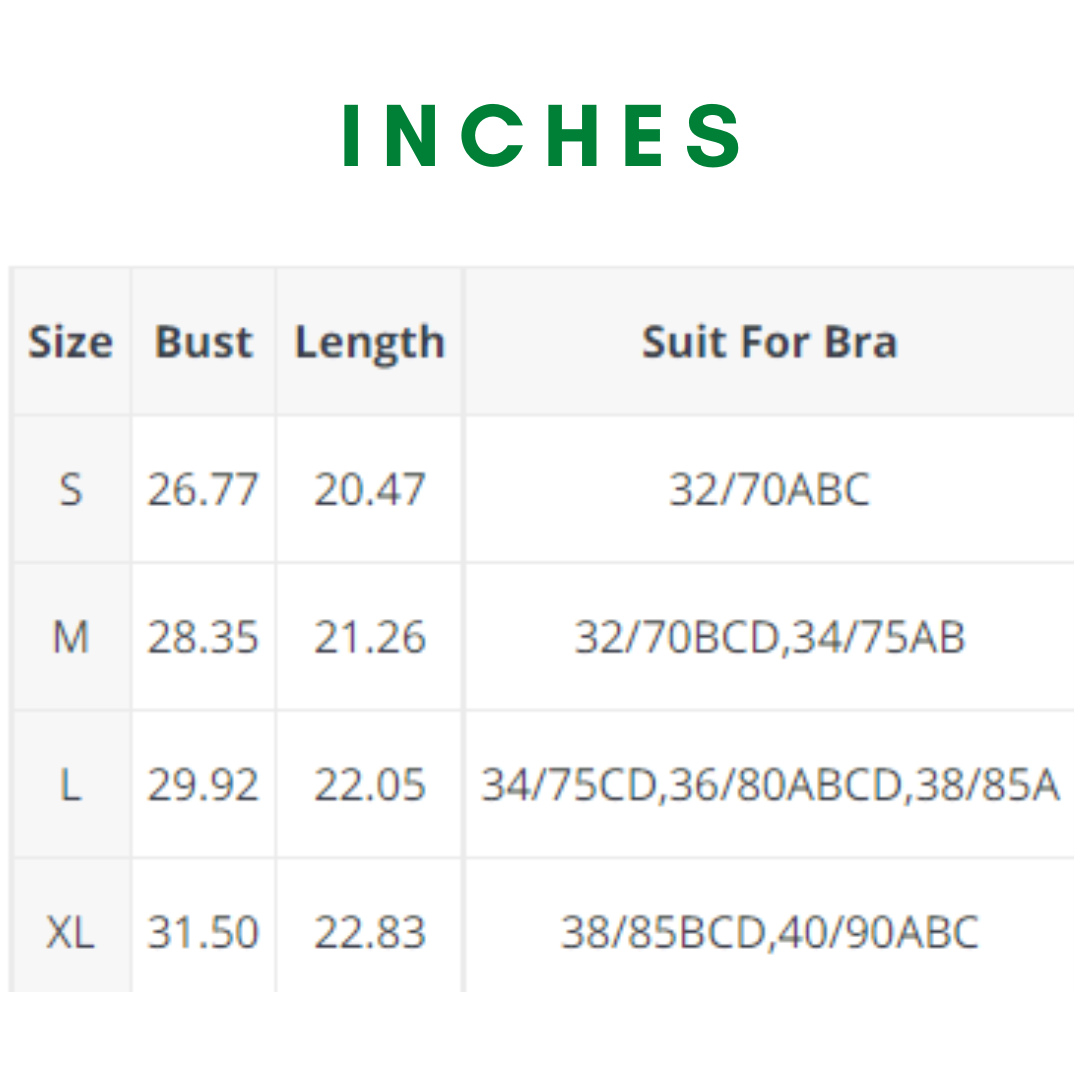Screen dimensions: 1080x1080
Task: Click the Bust column header
Action: point(204,342)
